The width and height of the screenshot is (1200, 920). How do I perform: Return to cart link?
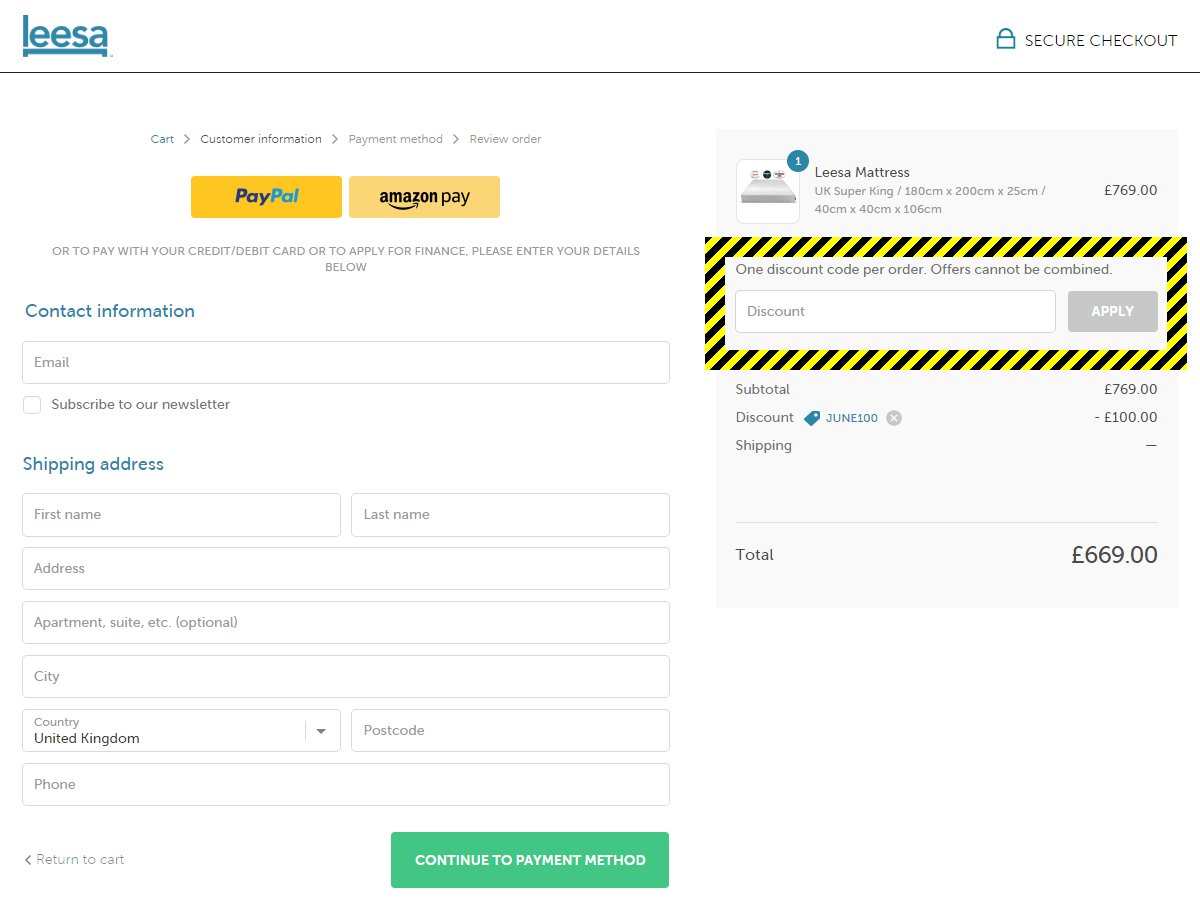tap(74, 859)
